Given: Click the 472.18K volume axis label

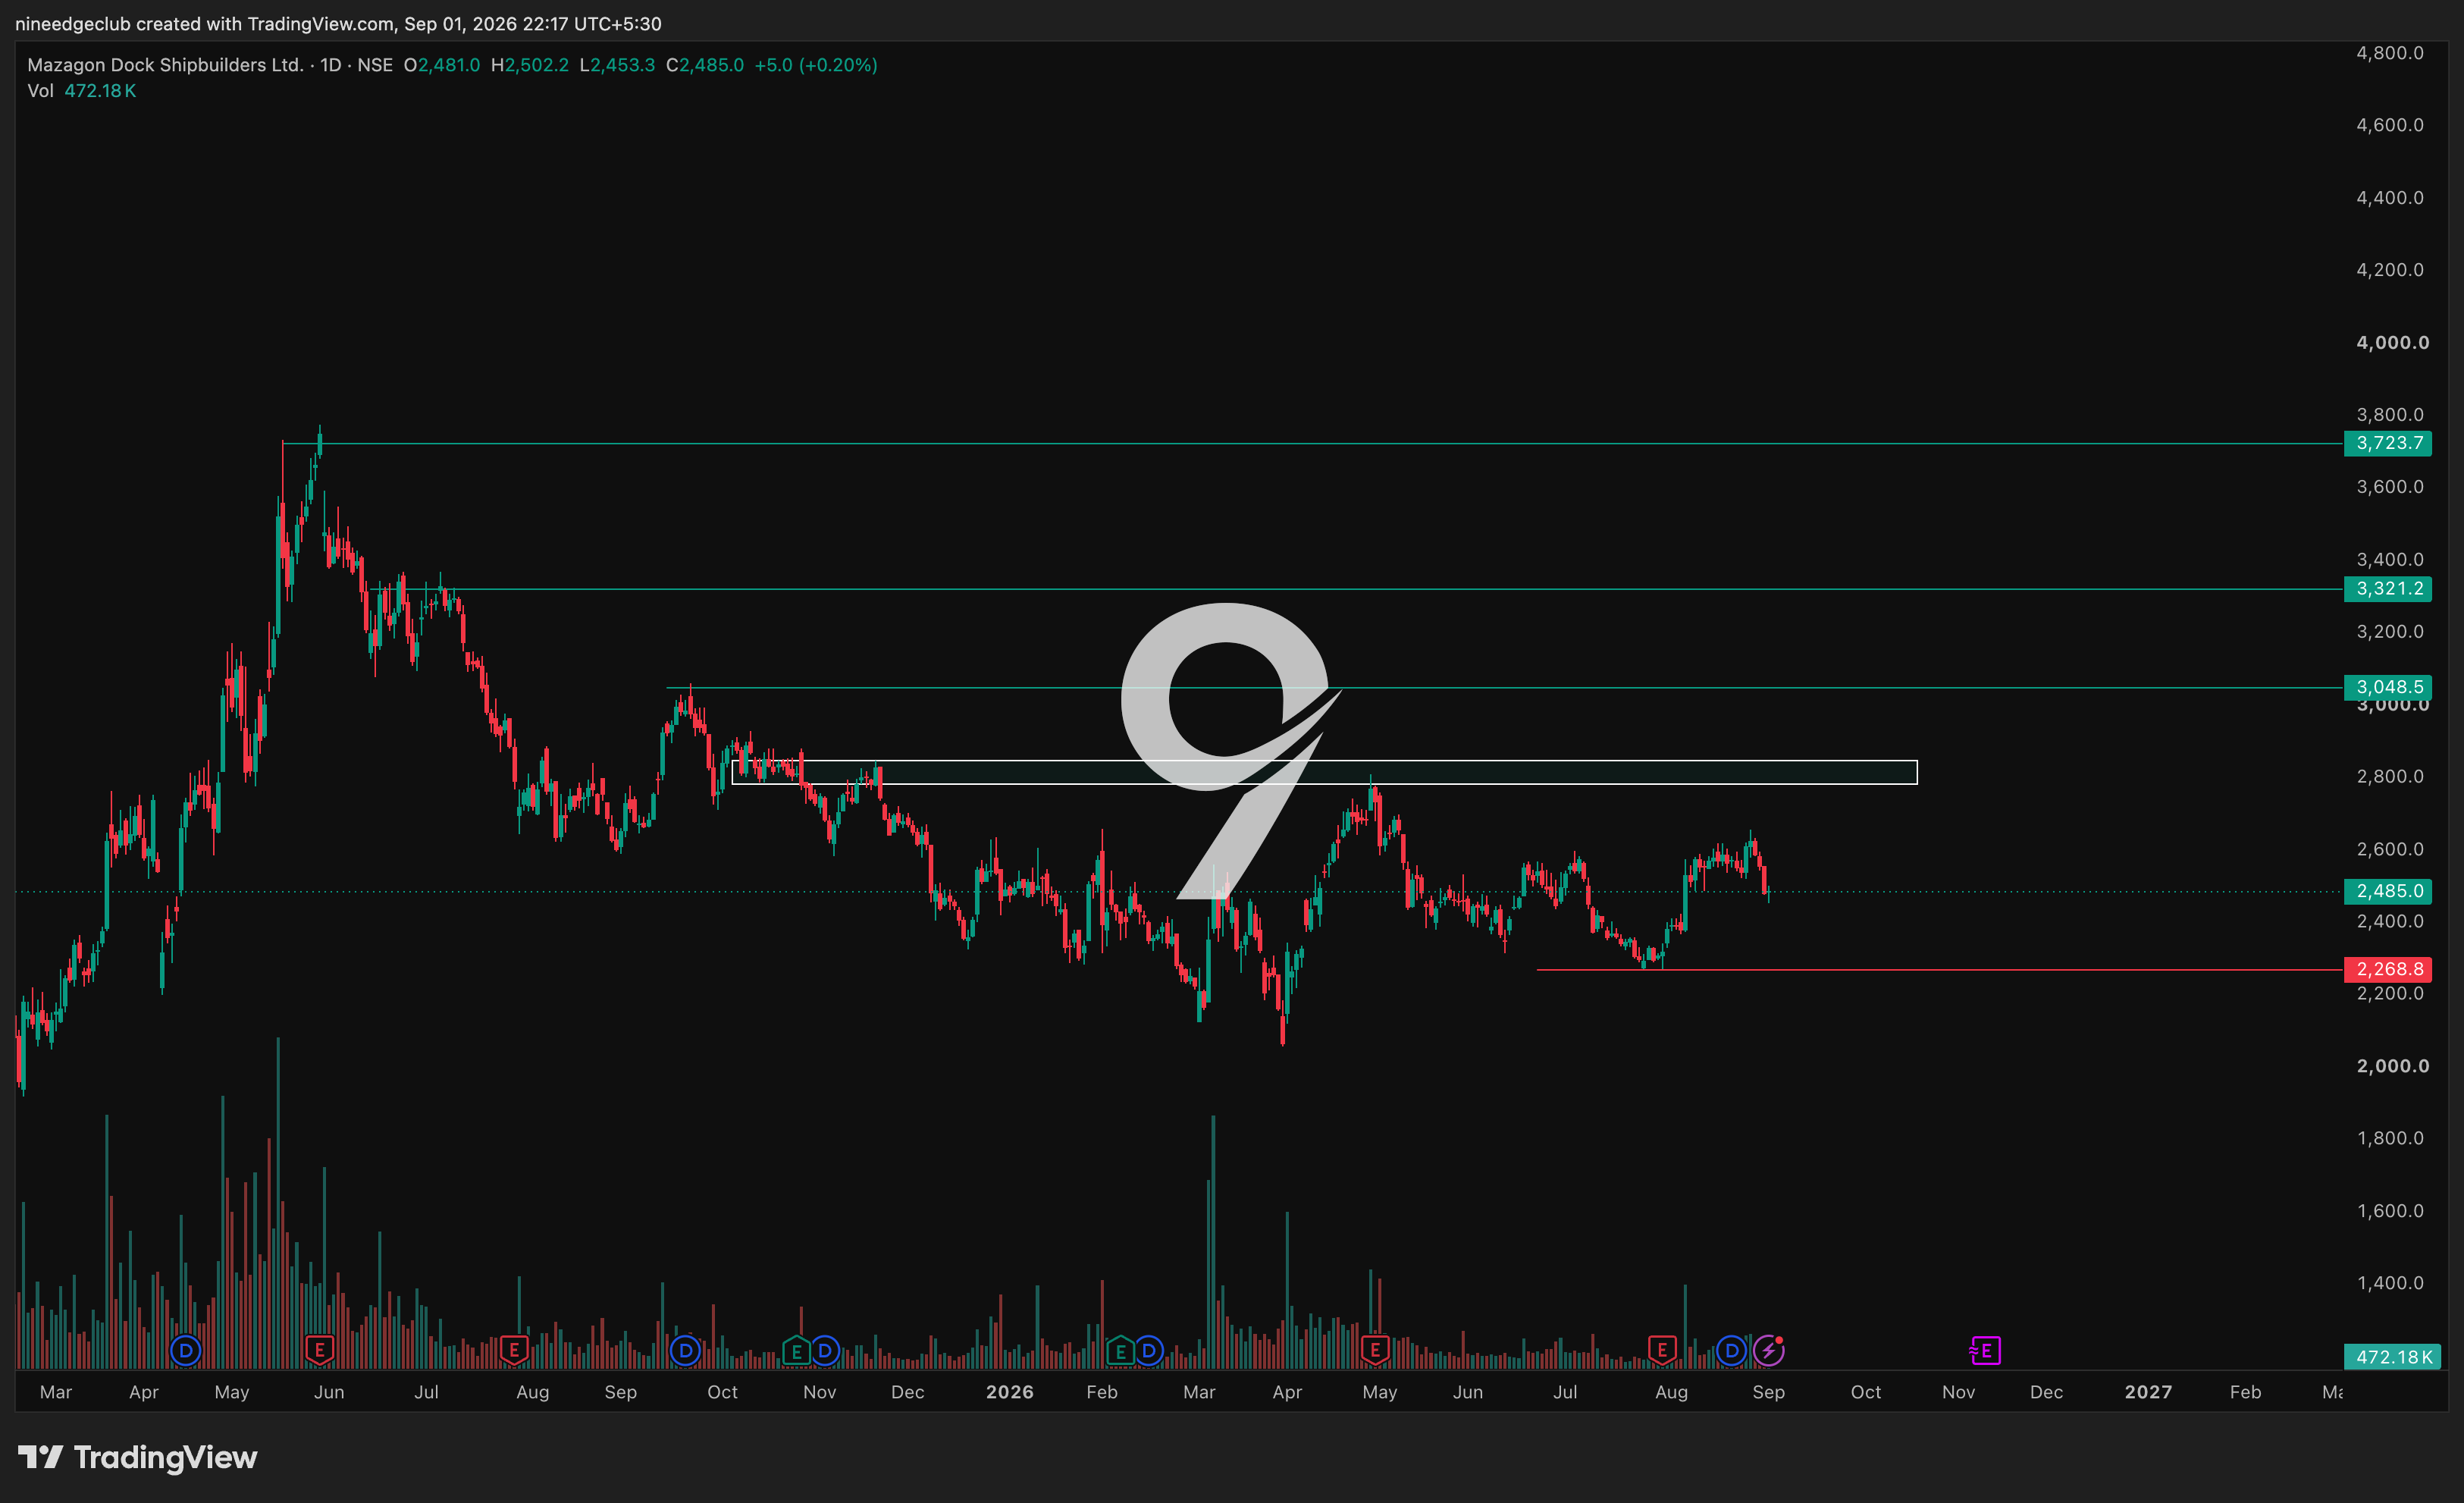Looking at the screenshot, I should click(2392, 1357).
